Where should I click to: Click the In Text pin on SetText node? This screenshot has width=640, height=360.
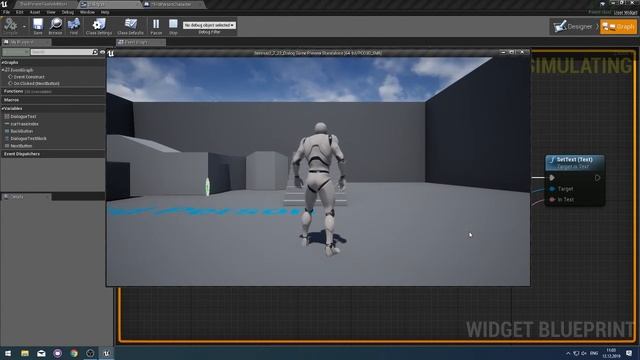(552, 200)
